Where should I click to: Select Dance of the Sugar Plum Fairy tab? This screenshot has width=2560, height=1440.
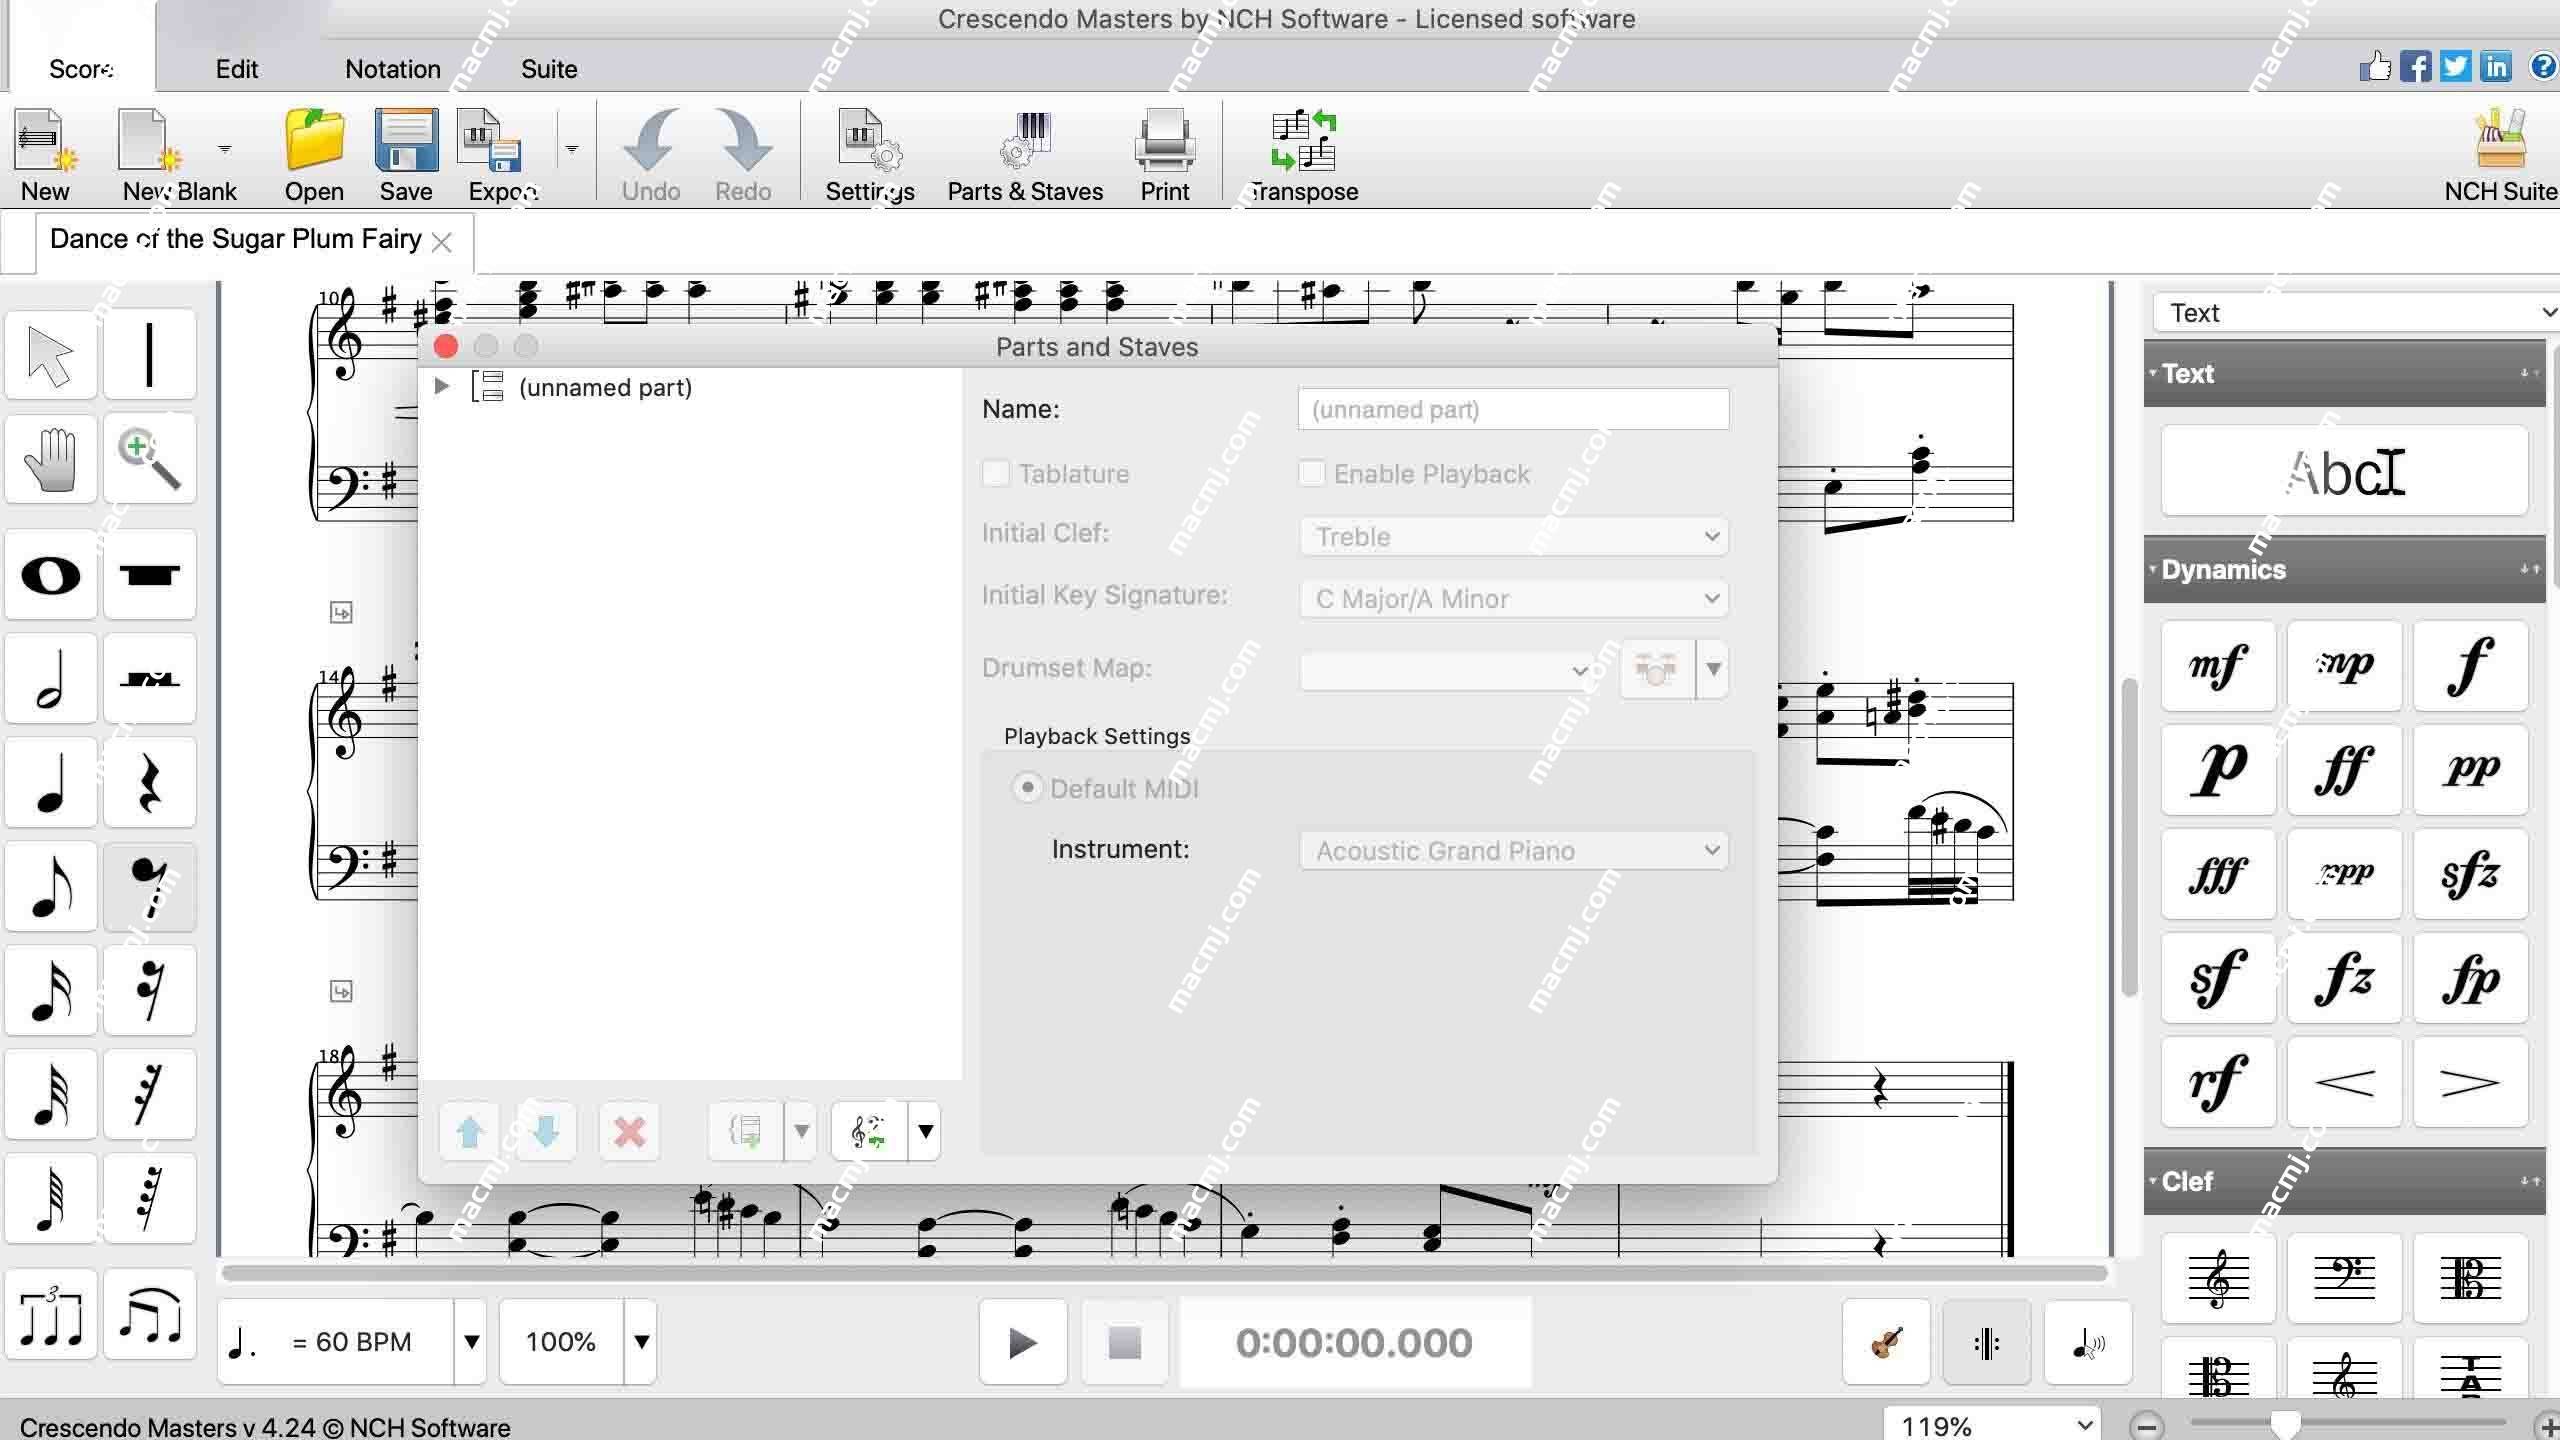point(236,239)
